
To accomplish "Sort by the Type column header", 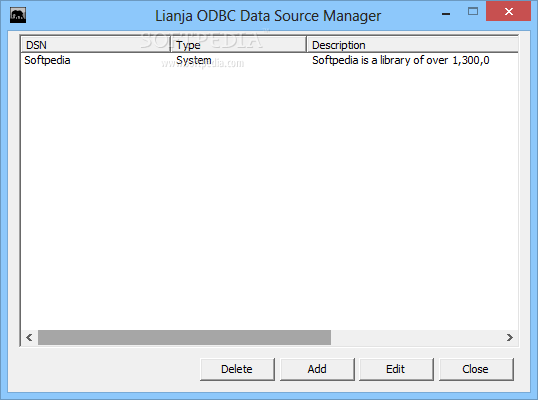I will 238,45.
